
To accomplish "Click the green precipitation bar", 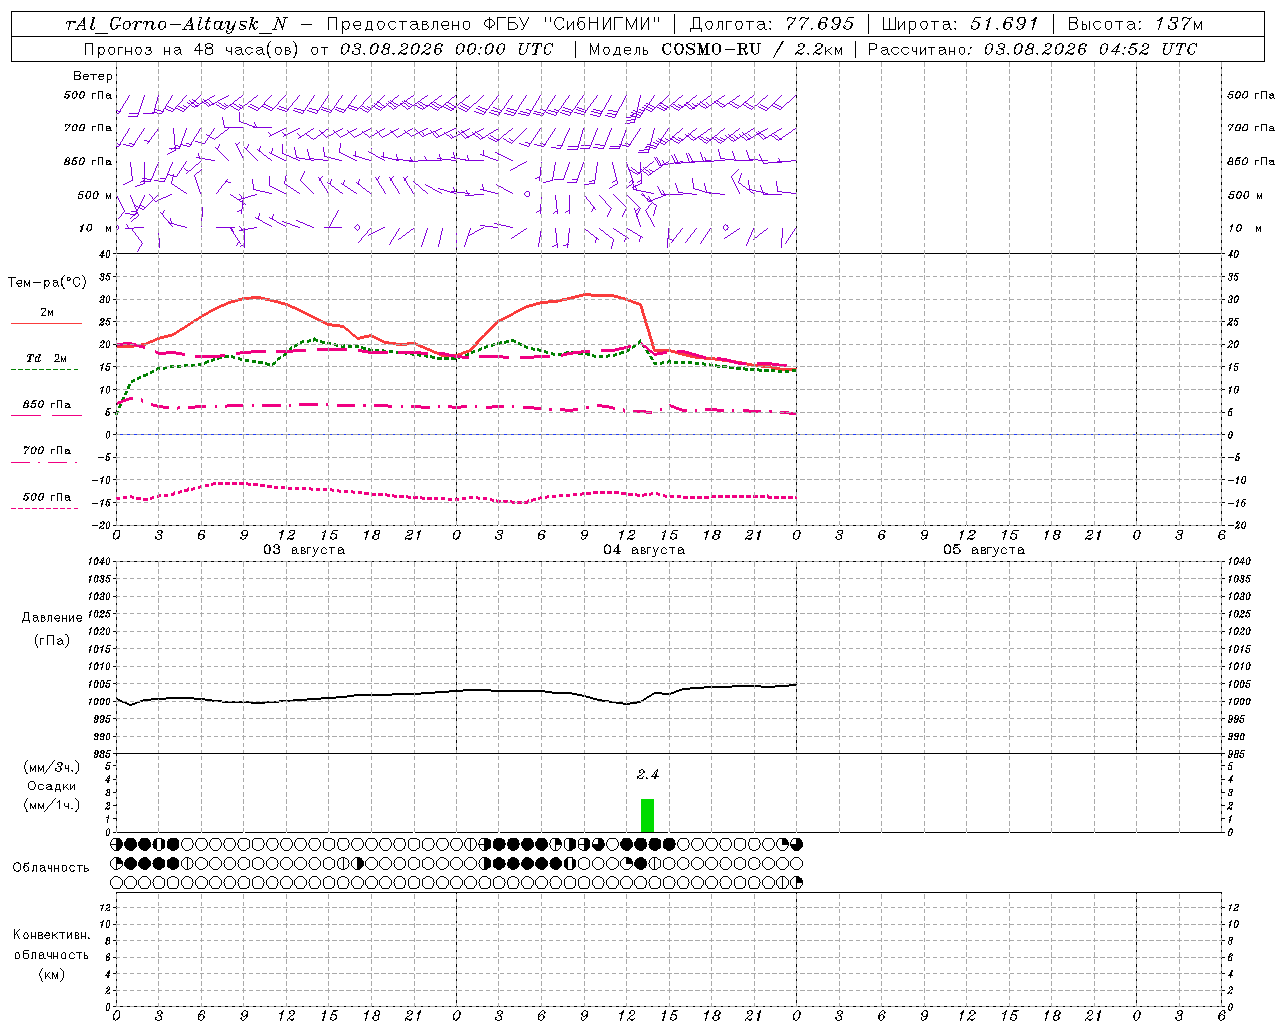I will click(x=647, y=815).
